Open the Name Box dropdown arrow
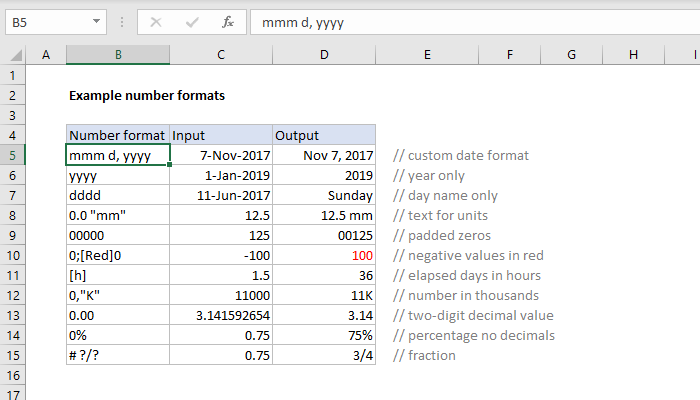 coord(96,21)
